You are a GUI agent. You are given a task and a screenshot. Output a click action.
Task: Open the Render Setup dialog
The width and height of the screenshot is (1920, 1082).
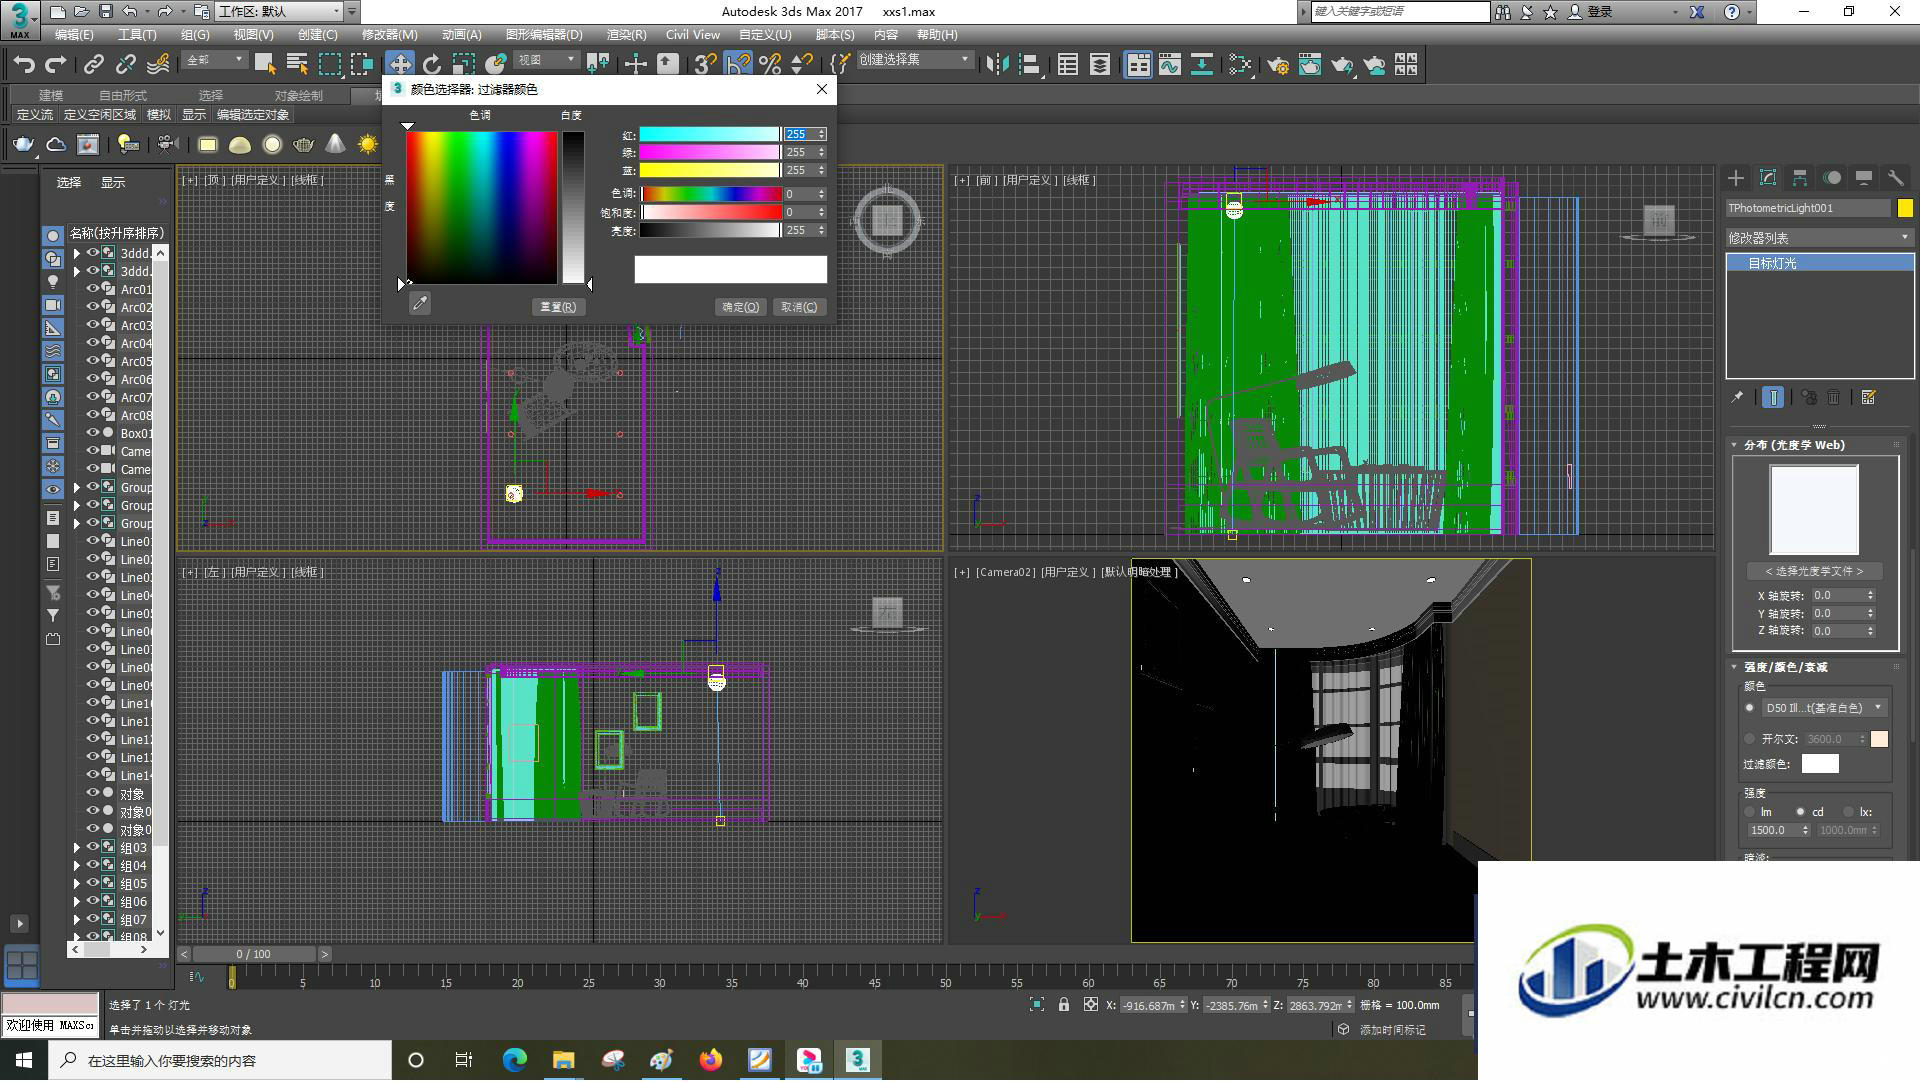1278,65
